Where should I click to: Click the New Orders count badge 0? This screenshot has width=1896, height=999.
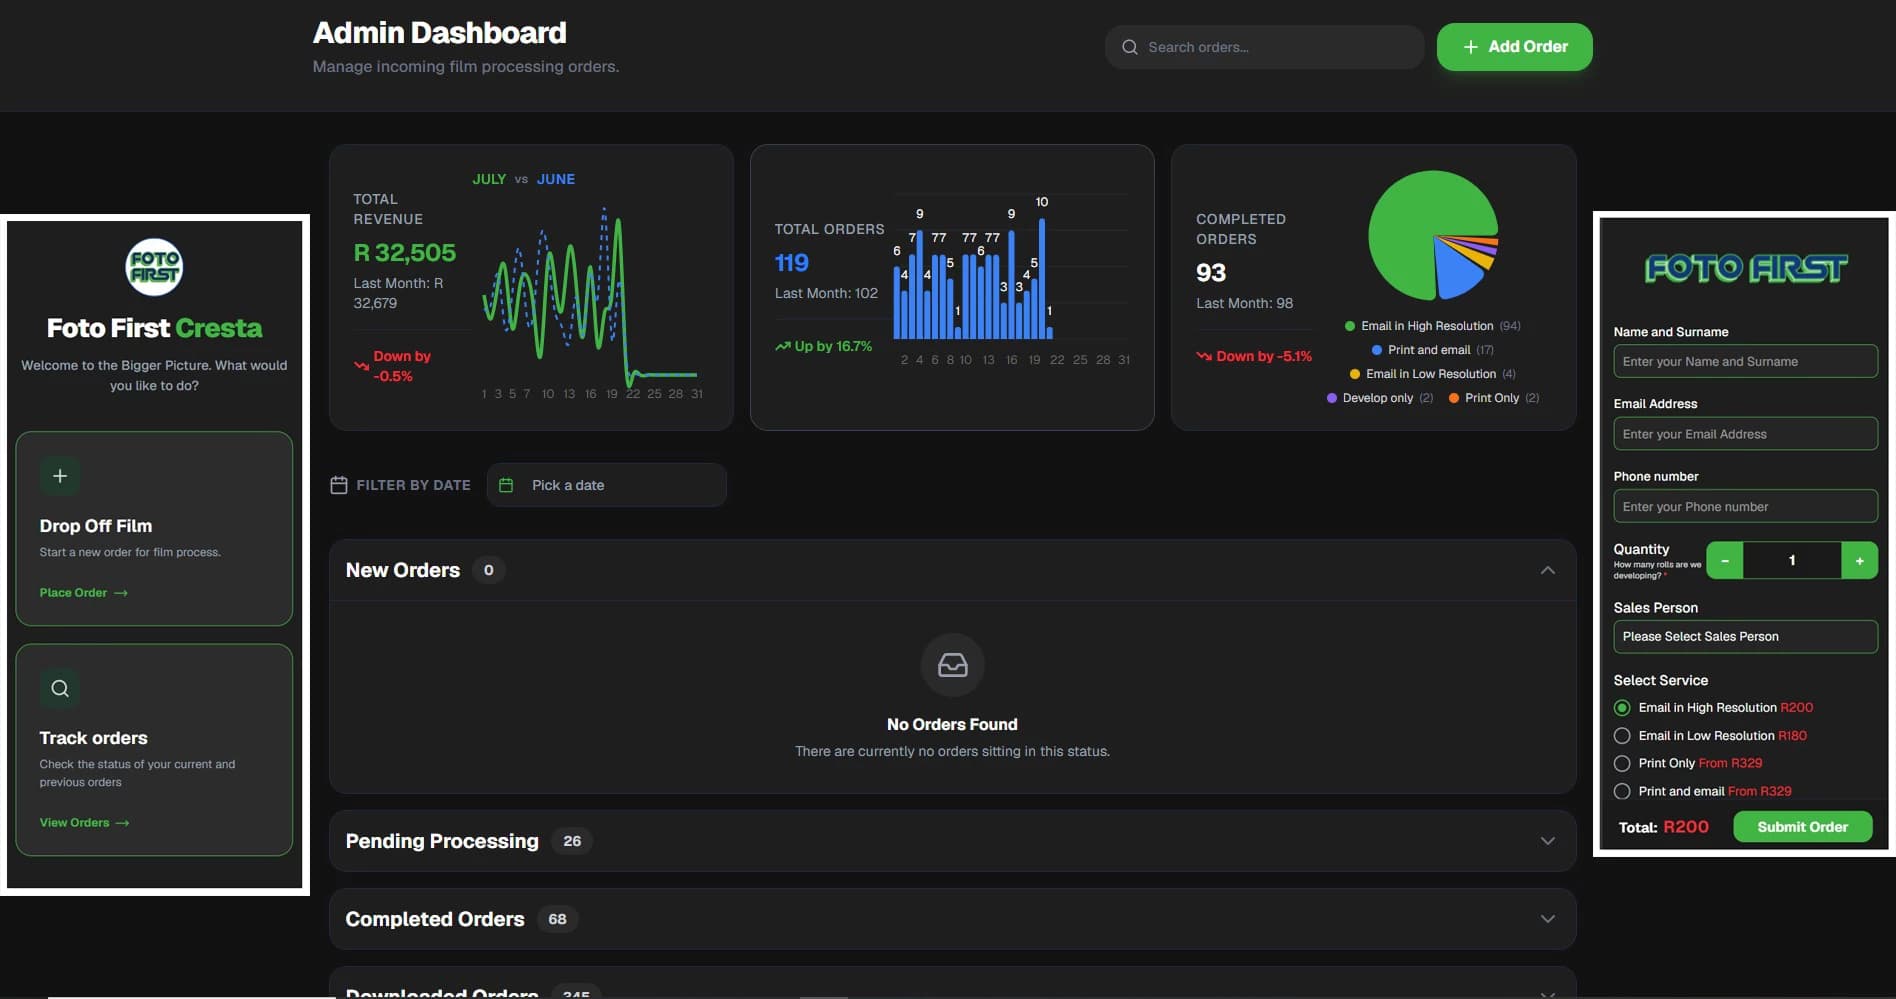tap(488, 570)
